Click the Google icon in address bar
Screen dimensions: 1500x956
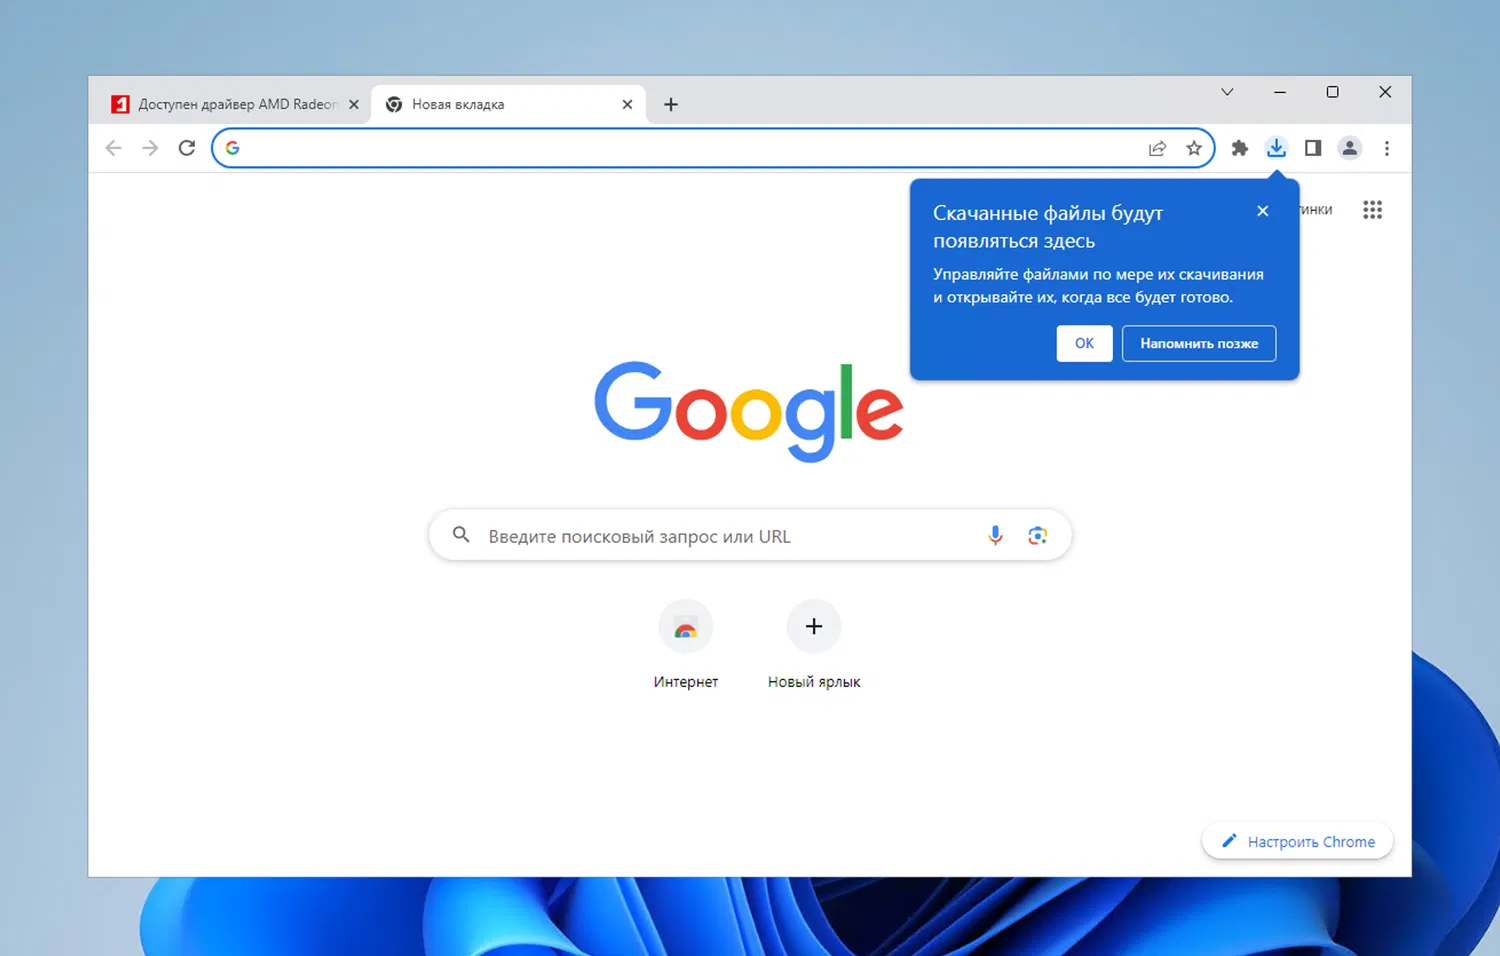(x=232, y=148)
